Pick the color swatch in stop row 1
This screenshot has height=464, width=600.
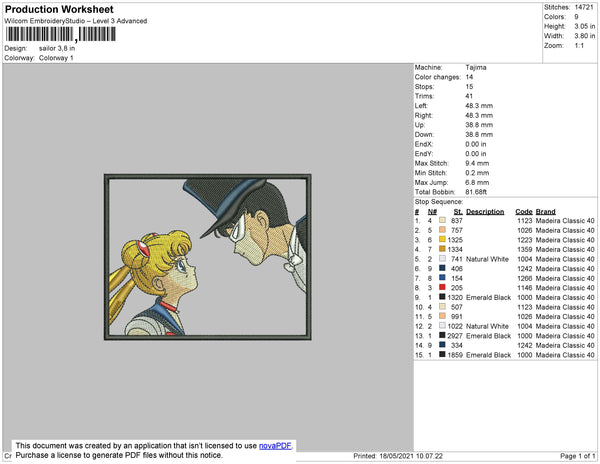(442, 220)
